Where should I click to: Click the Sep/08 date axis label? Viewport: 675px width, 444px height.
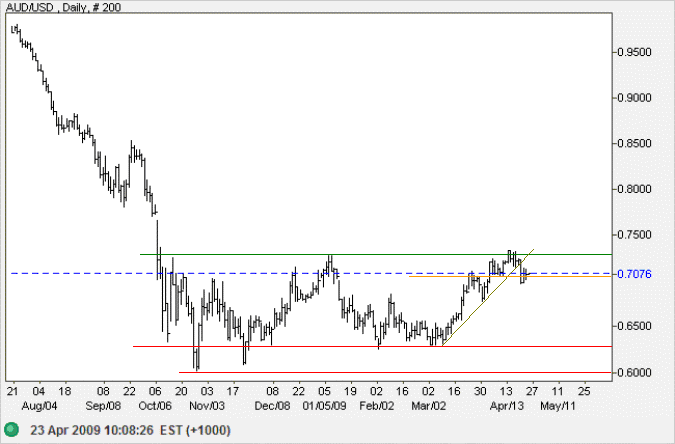tap(103, 406)
